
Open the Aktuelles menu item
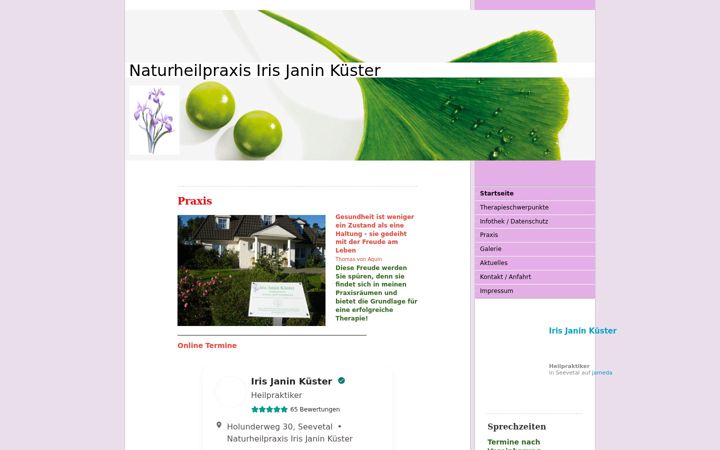(x=535, y=263)
